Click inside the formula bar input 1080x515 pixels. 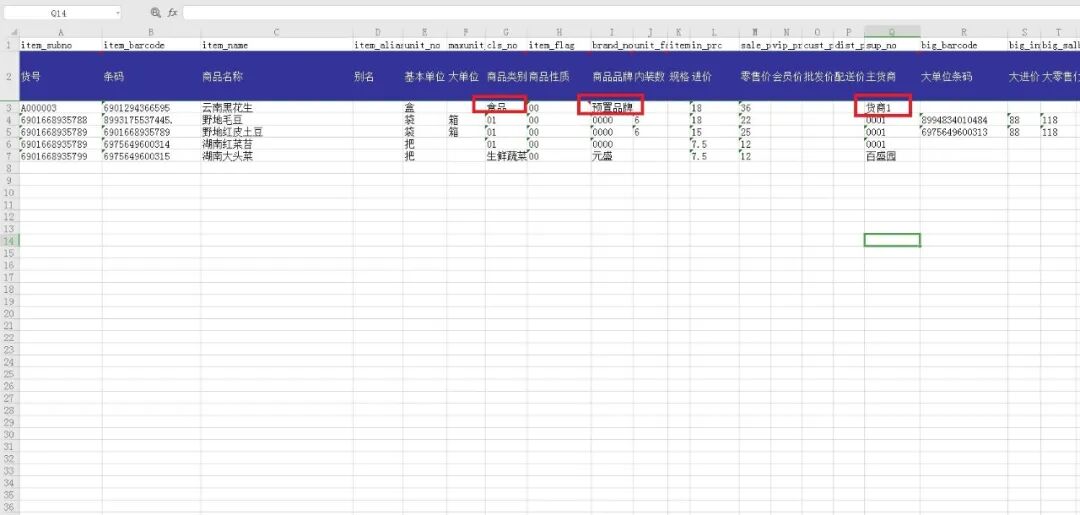click(600, 13)
